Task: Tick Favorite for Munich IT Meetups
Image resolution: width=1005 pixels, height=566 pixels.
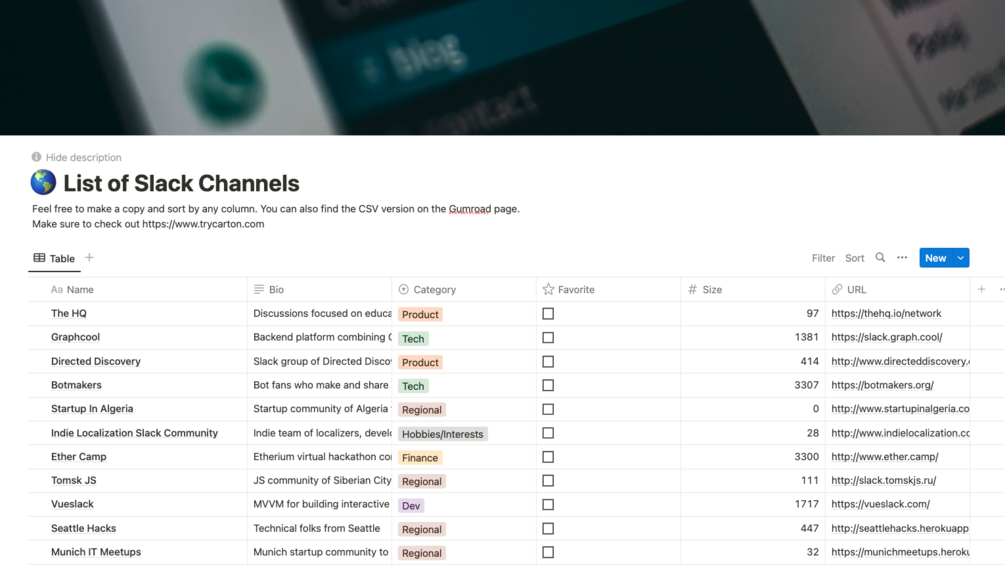Action: coord(548,553)
